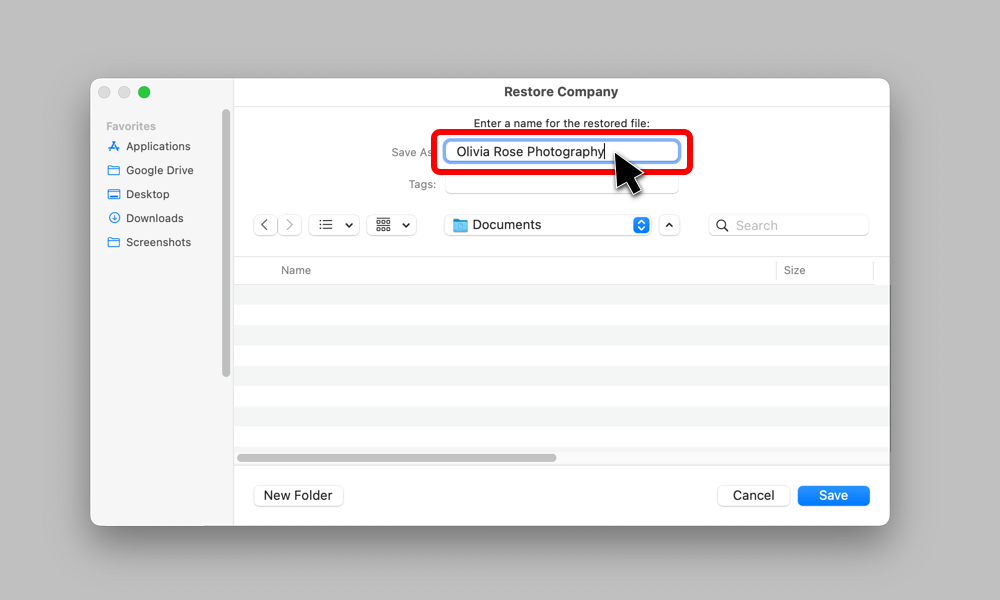Sort by the Name column header

[296, 270]
